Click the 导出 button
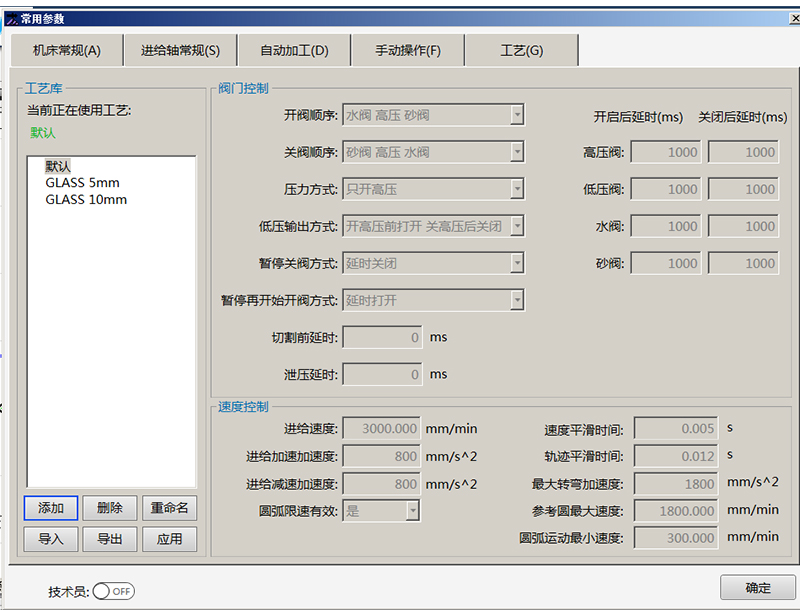 coord(110,539)
